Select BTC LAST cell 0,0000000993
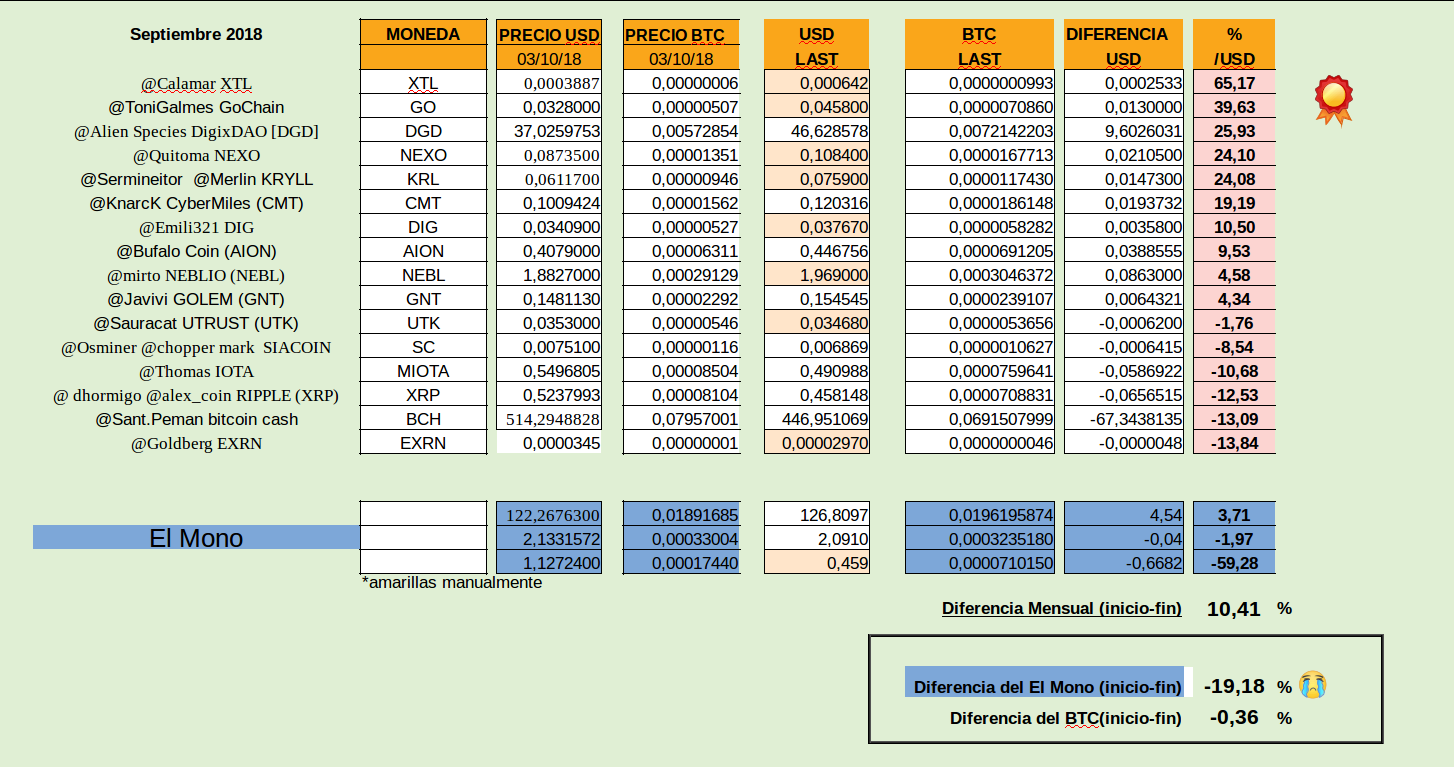This screenshot has height=767, width=1454. click(x=980, y=83)
